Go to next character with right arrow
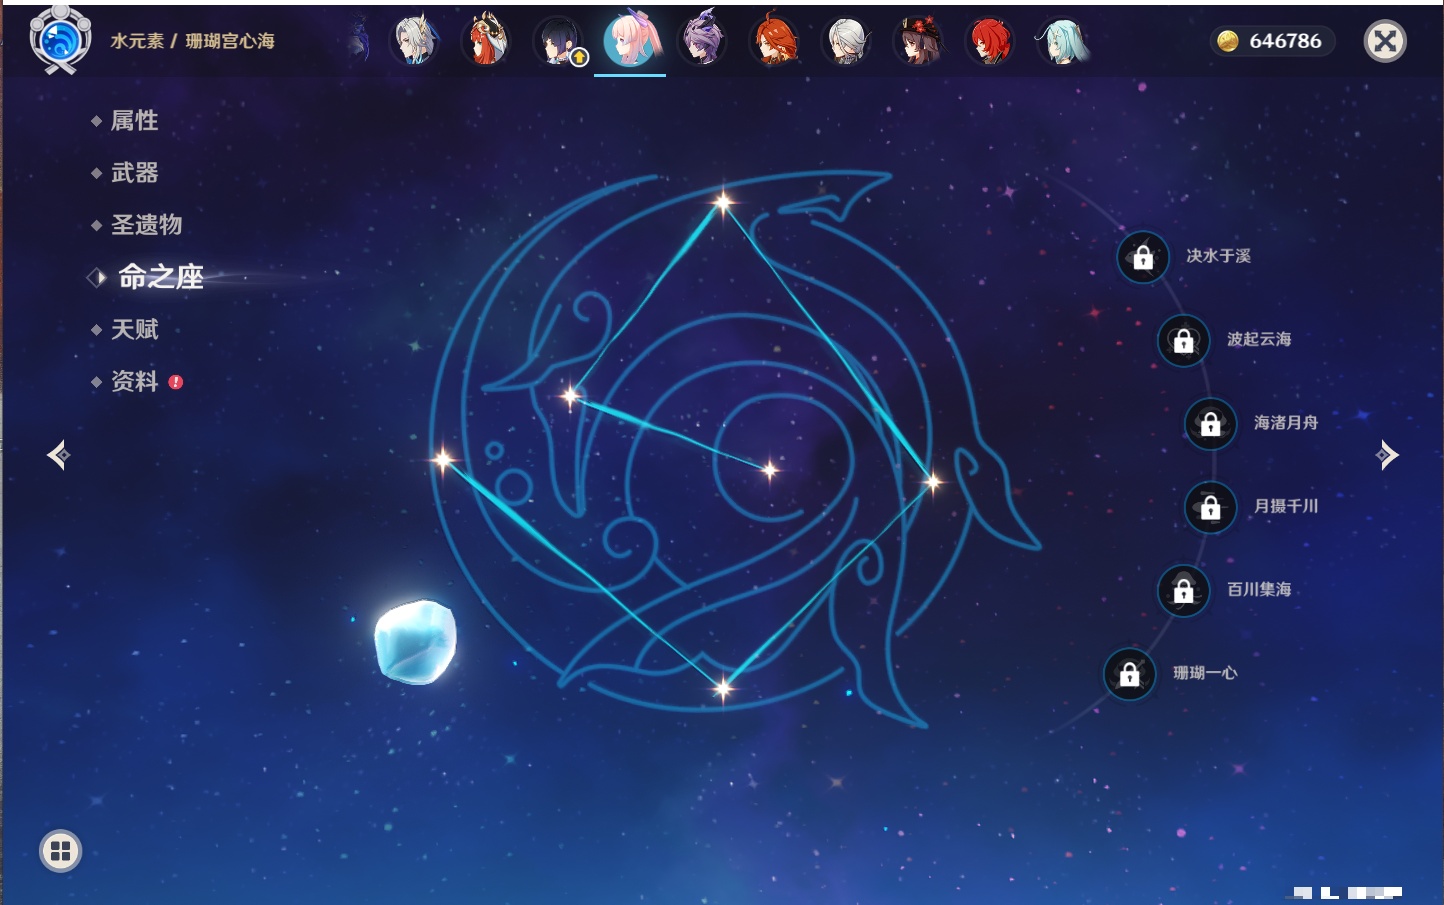Image resolution: width=1444 pixels, height=905 pixels. click(x=1387, y=455)
